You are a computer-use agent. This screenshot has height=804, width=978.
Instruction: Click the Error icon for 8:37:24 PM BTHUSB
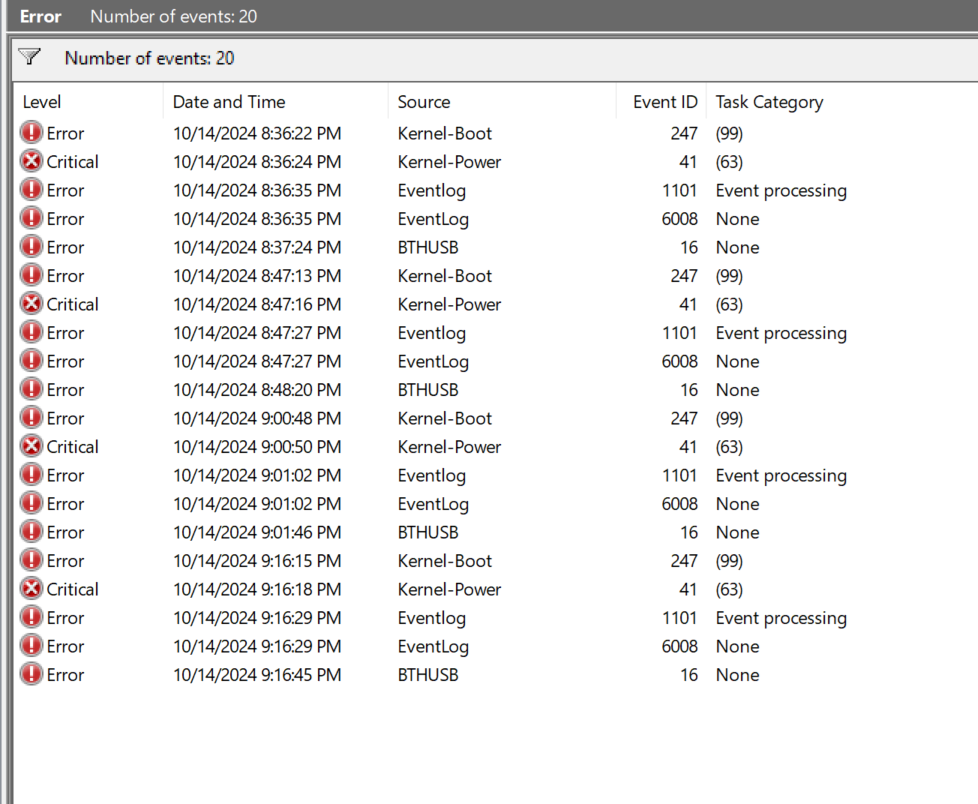[31, 247]
